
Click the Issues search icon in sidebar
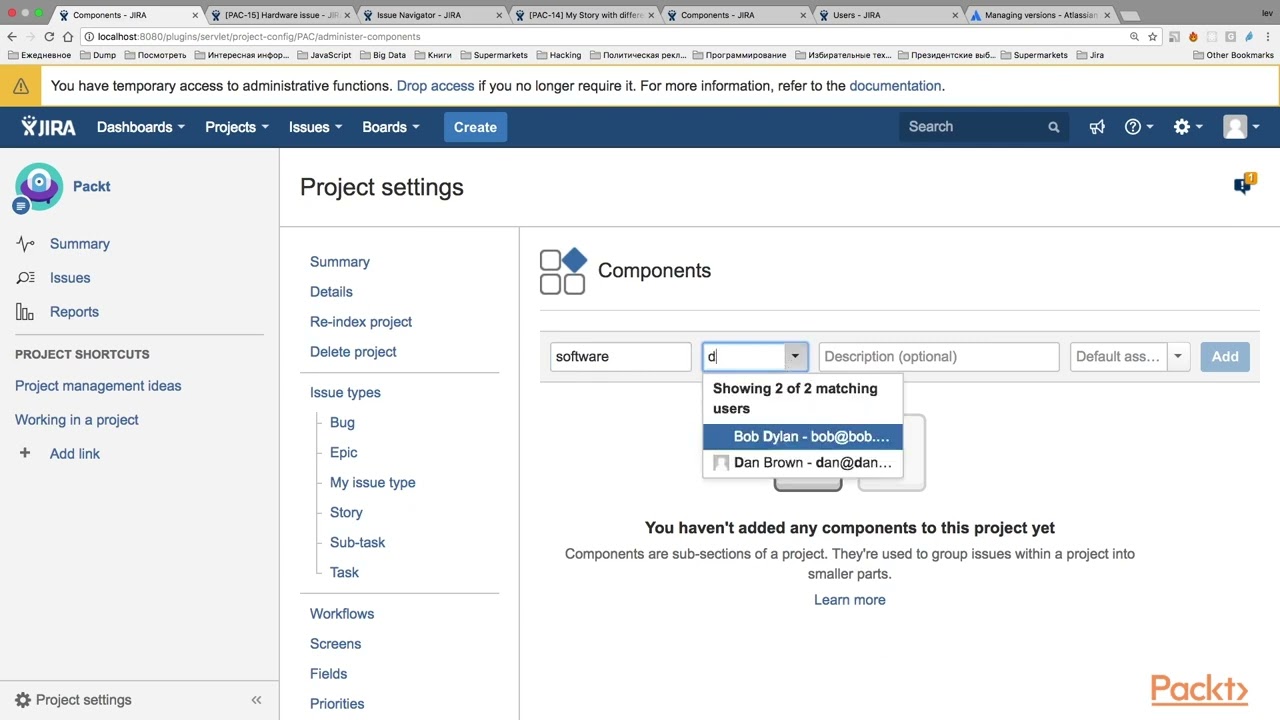click(x=25, y=278)
